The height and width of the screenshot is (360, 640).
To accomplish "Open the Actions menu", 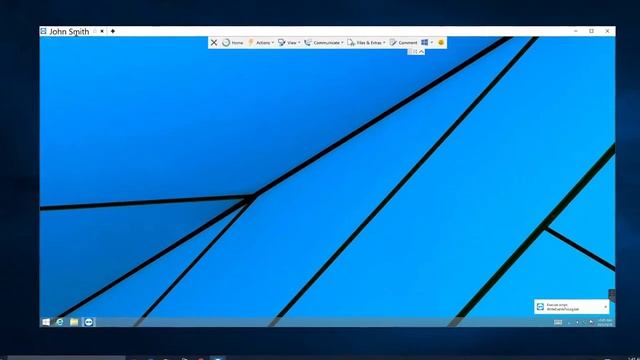I will click(261, 42).
